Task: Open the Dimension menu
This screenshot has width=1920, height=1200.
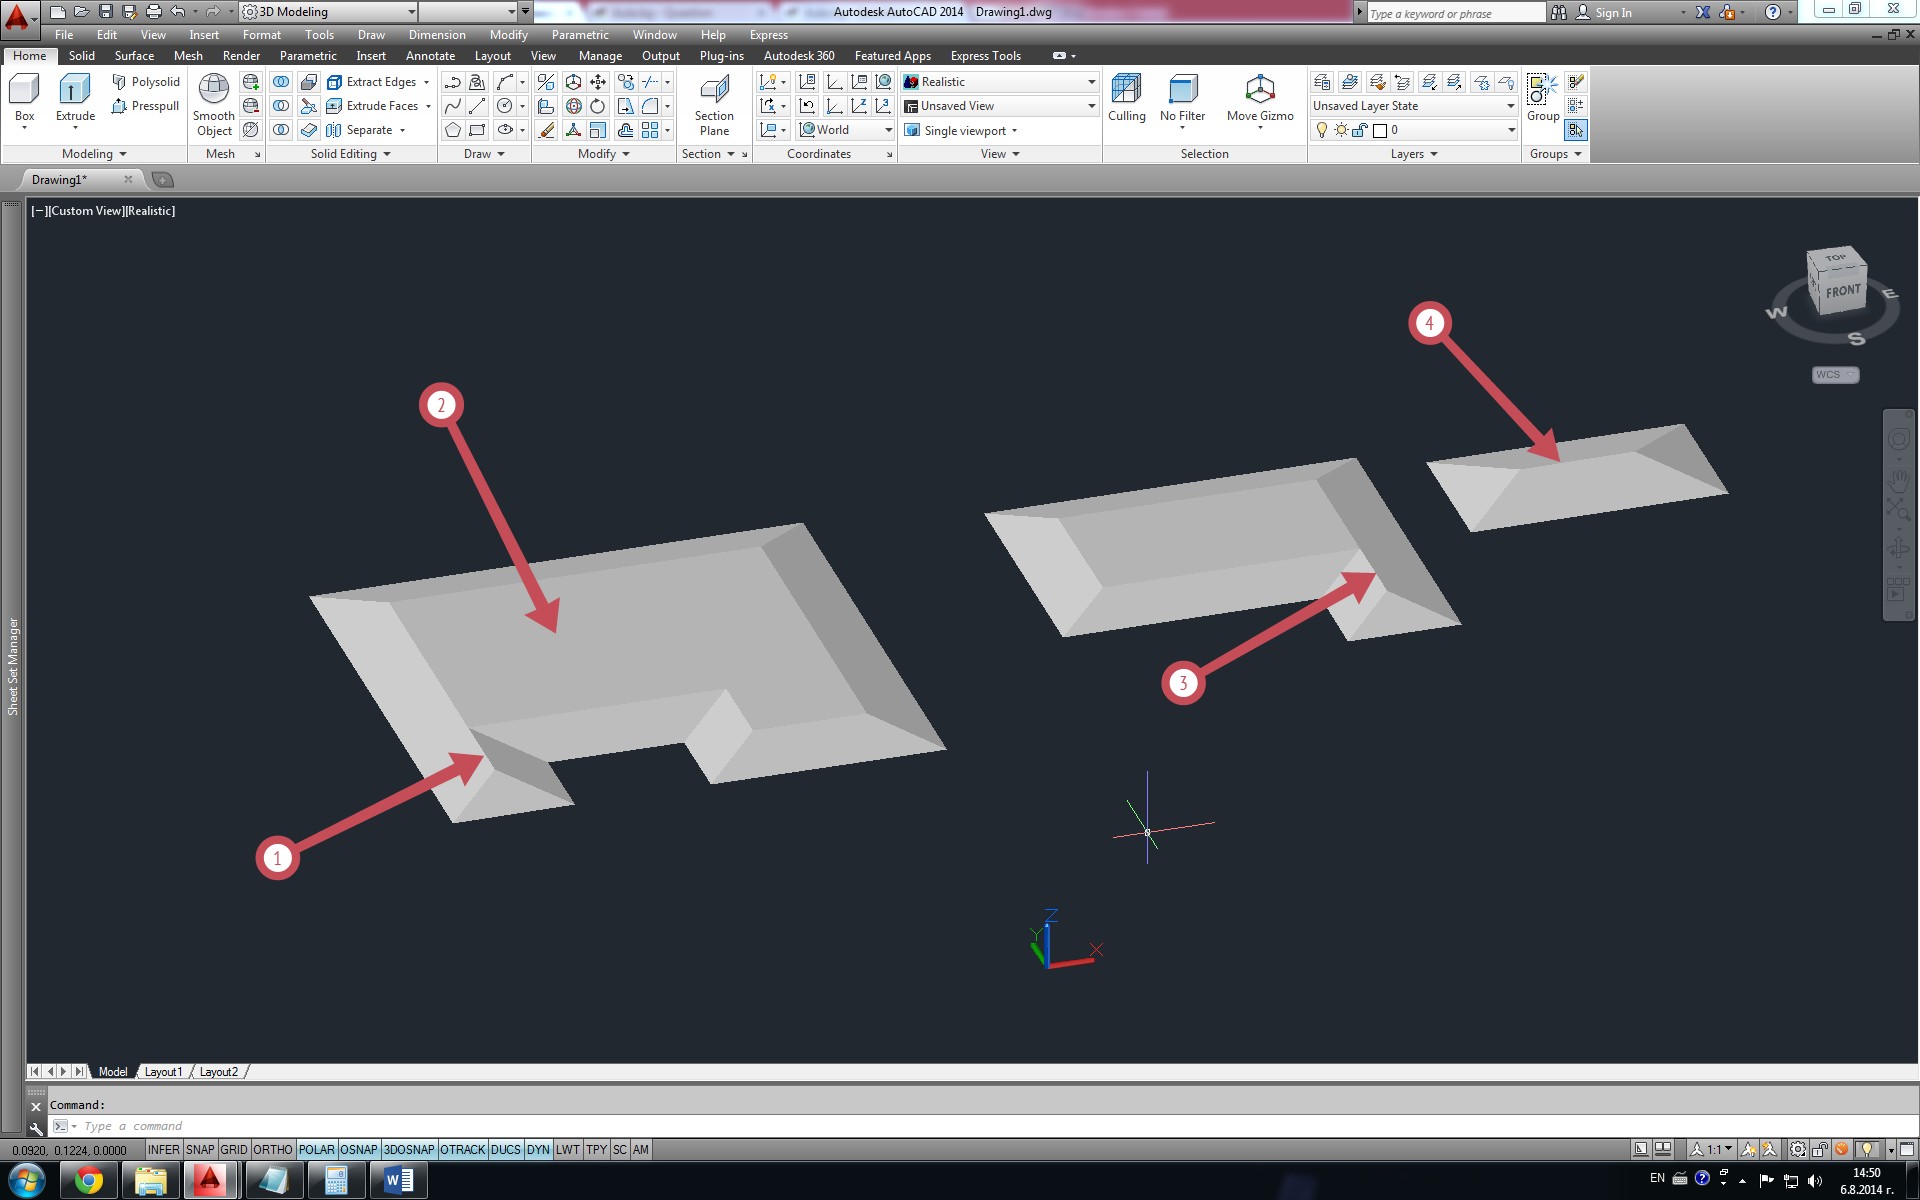Action: coord(437,35)
